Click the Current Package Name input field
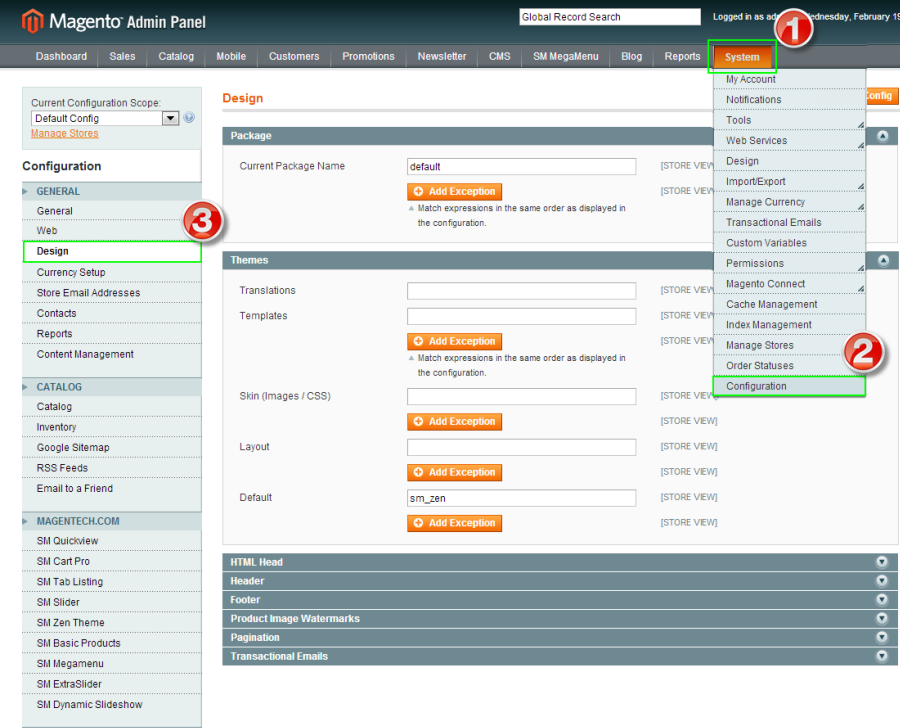 [521, 166]
